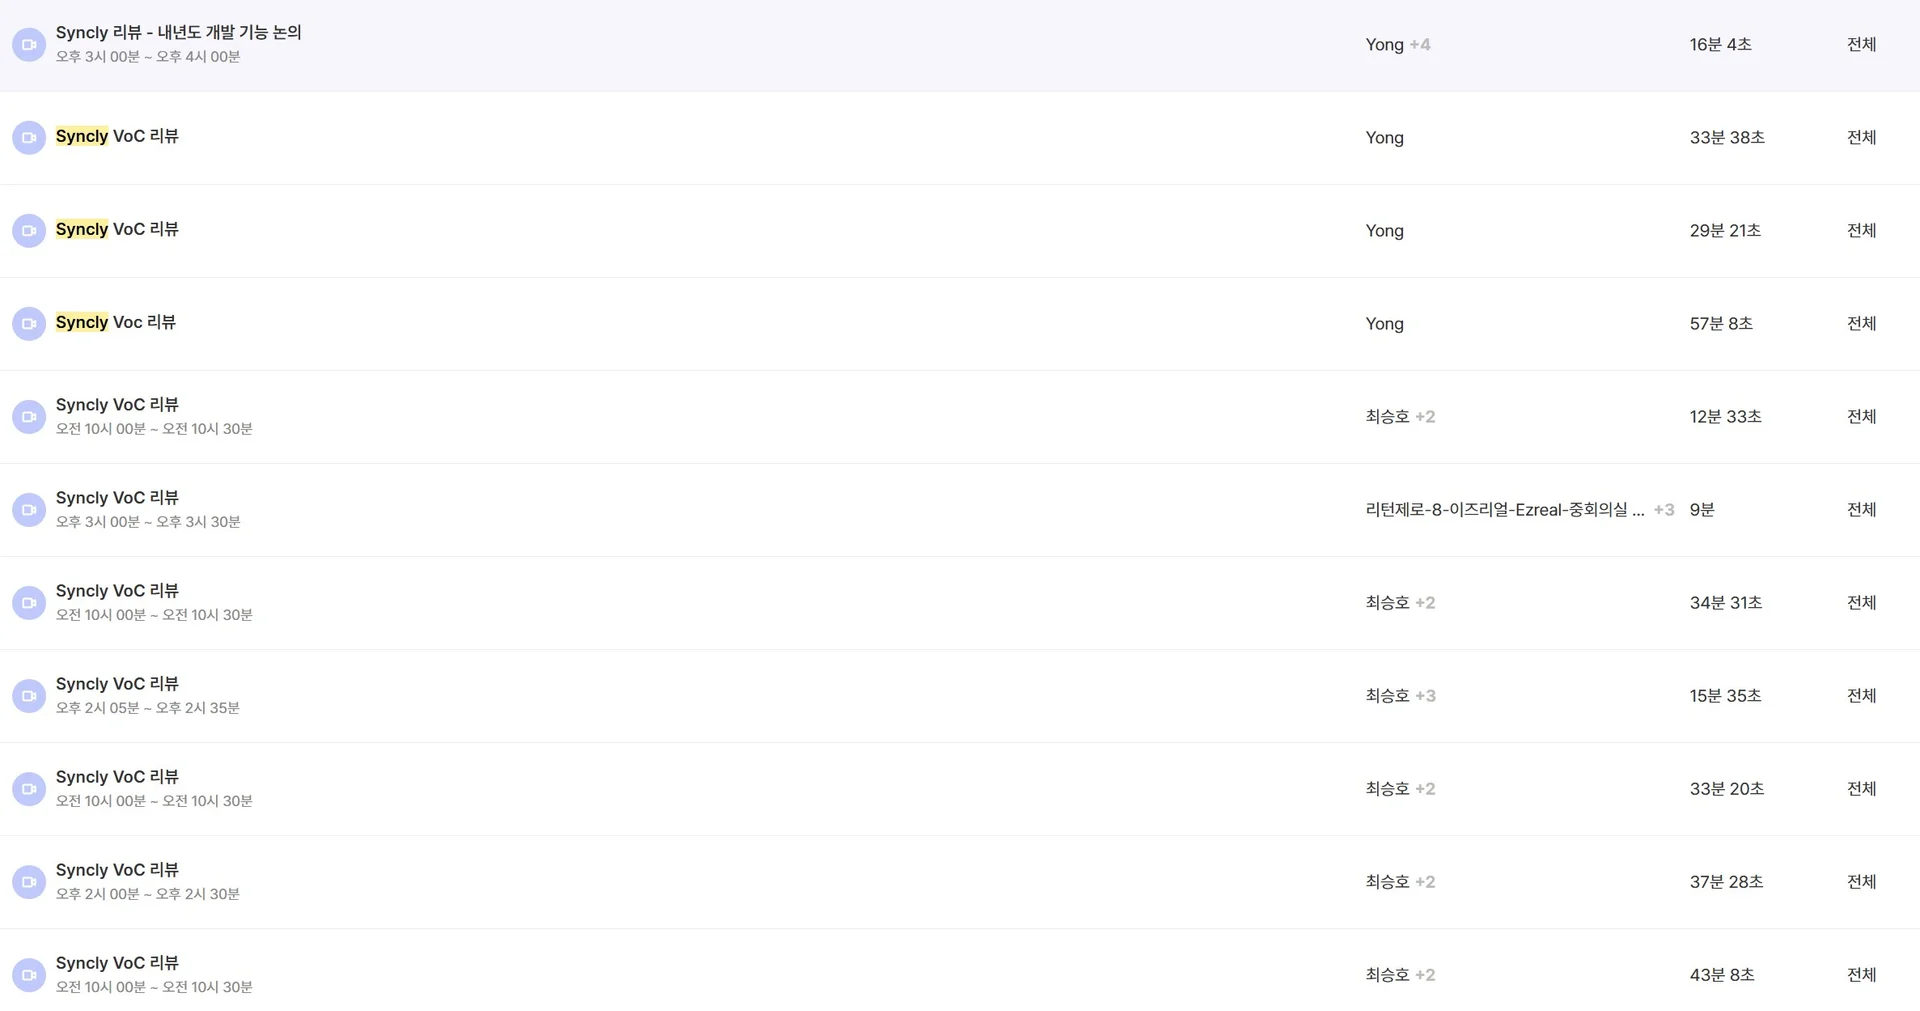This screenshot has height=1011, width=1920.
Task: Click the video icon on the 15분 35초 recording row
Action: click(x=29, y=696)
